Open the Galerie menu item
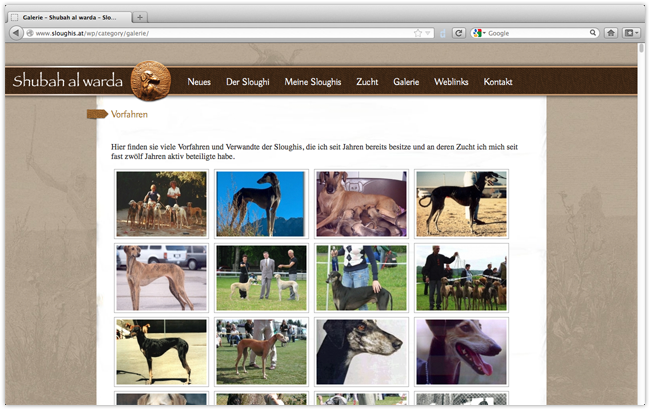 click(406, 82)
